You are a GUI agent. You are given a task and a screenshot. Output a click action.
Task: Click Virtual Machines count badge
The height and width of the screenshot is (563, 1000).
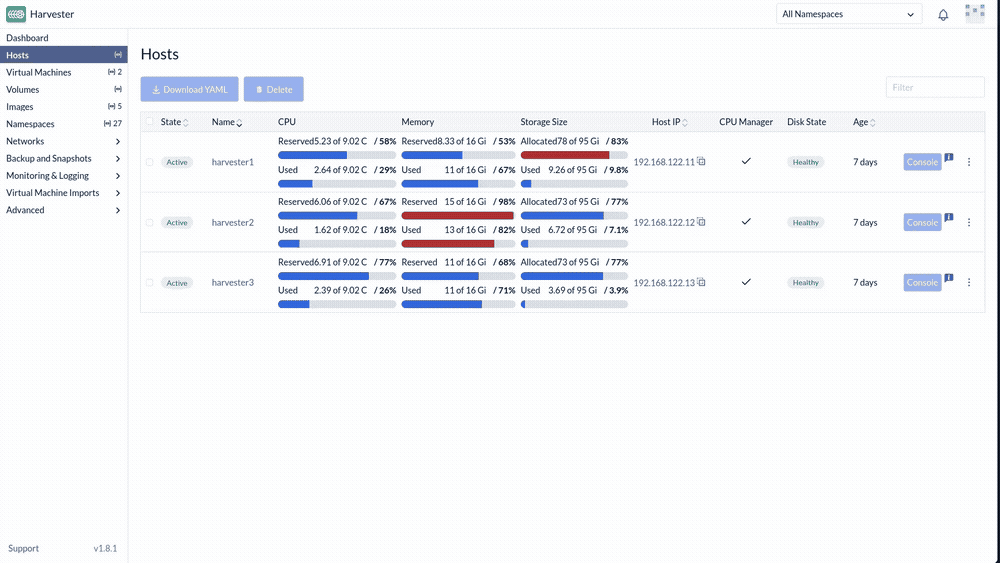[115, 72]
